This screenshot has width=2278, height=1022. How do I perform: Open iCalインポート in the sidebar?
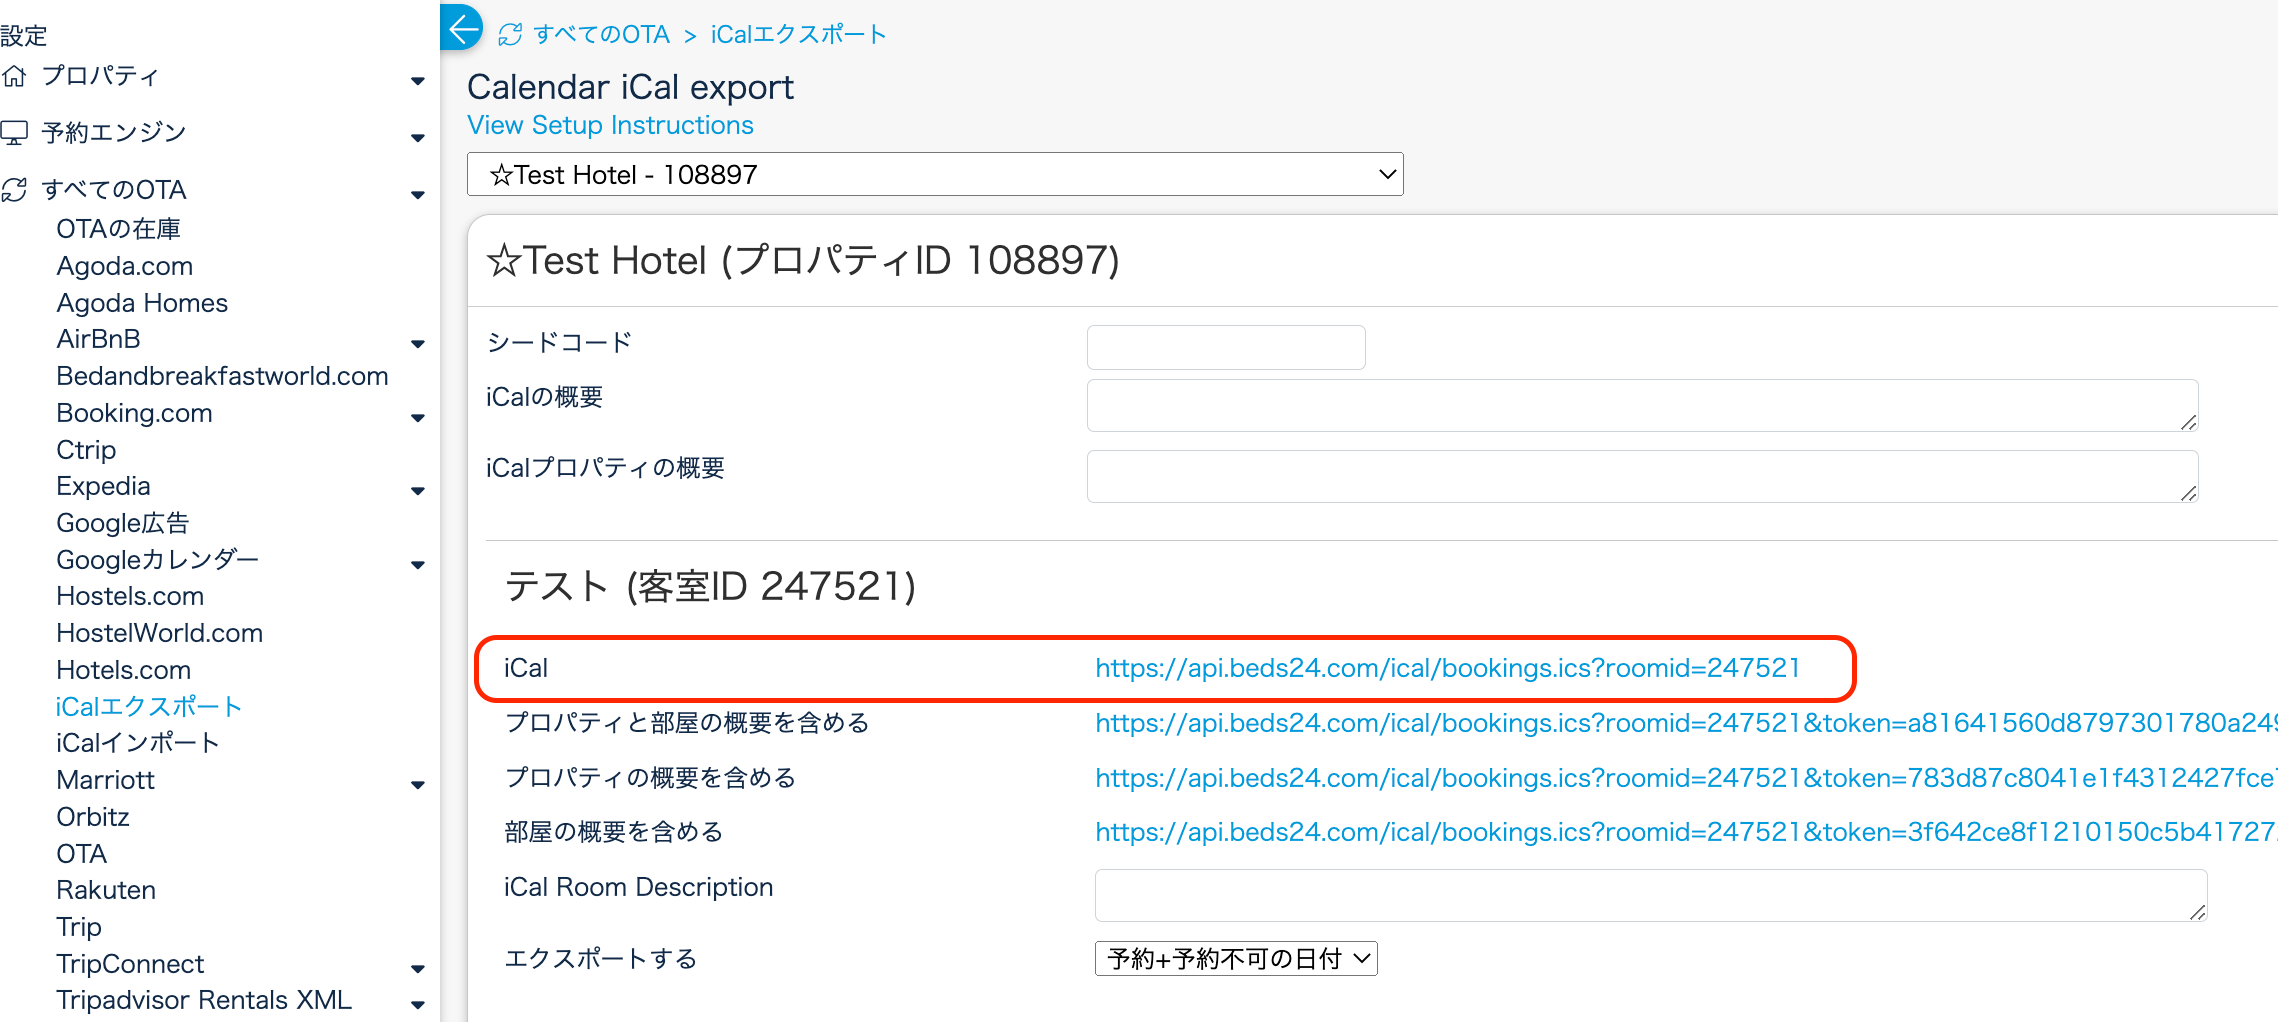click(138, 743)
